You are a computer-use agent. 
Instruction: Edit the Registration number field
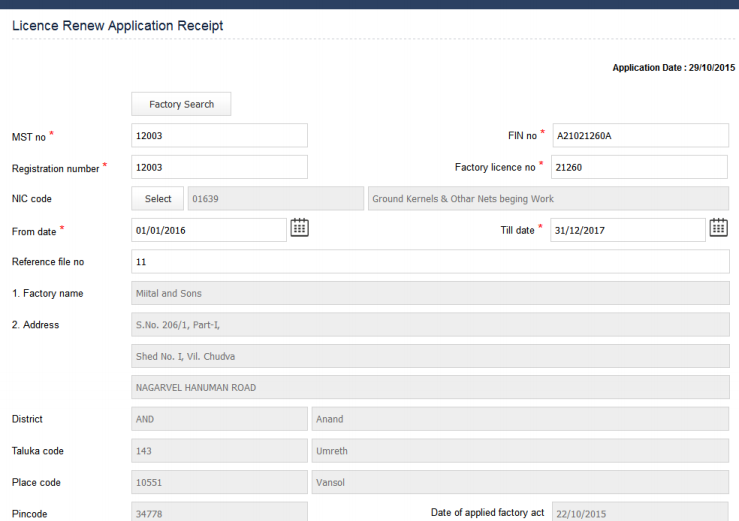pyautogui.click(x=219, y=168)
